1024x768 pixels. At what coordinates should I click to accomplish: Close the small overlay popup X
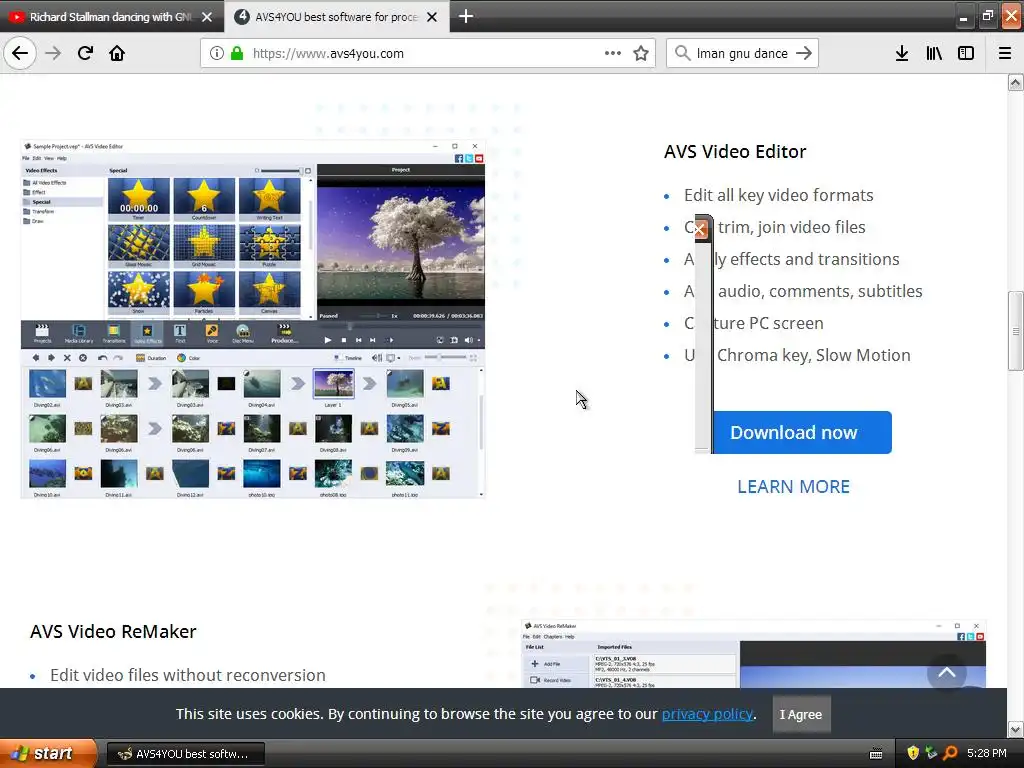[699, 229]
